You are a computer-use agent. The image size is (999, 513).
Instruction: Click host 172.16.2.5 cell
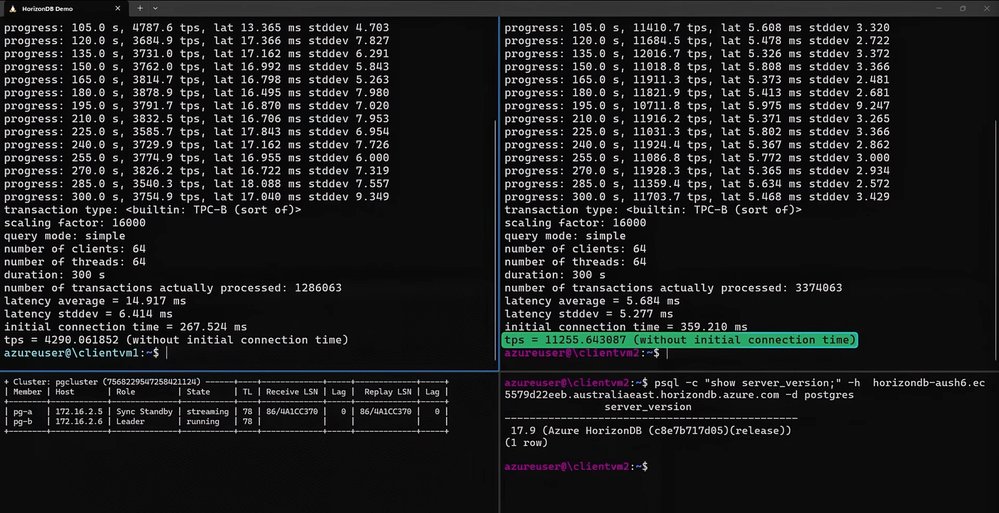tap(79, 412)
